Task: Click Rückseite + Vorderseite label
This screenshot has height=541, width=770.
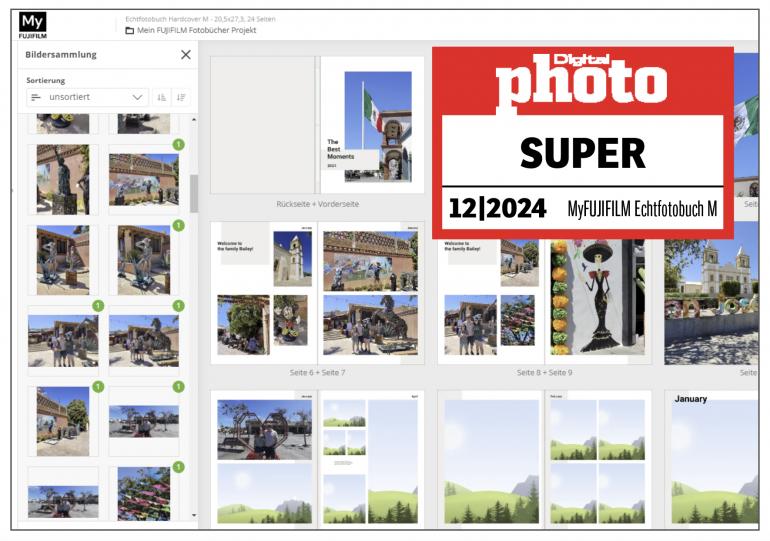Action: coord(317,204)
